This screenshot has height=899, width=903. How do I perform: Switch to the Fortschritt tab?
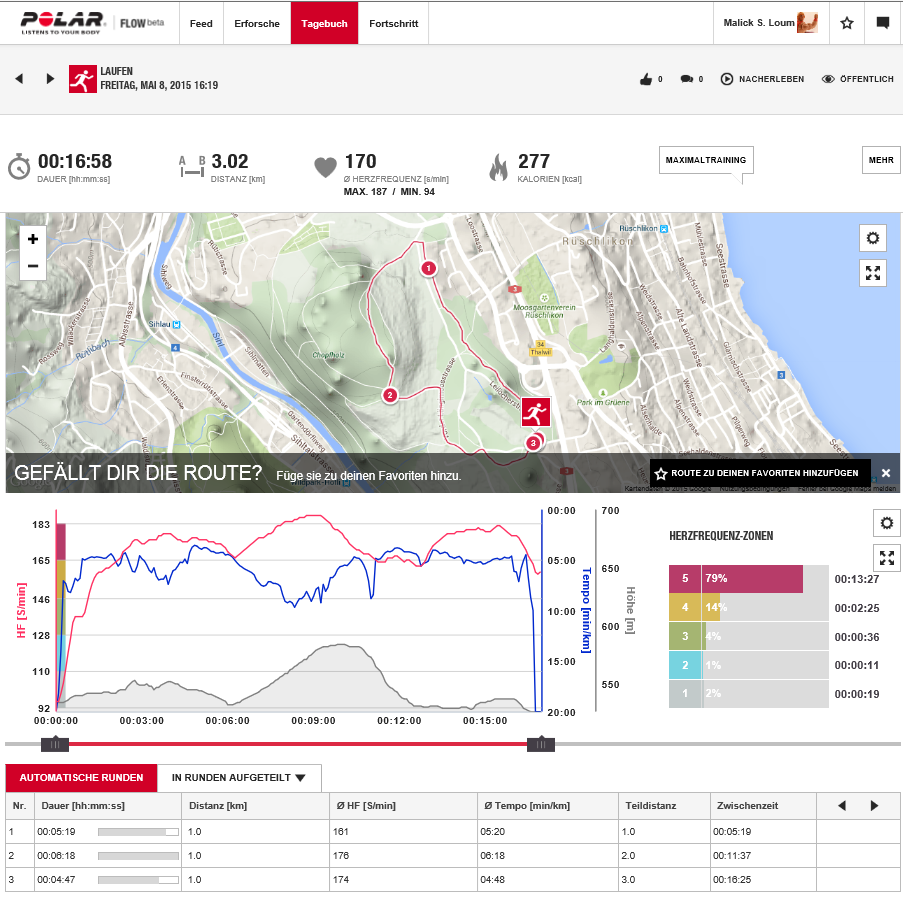pyautogui.click(x=393, y=23)
